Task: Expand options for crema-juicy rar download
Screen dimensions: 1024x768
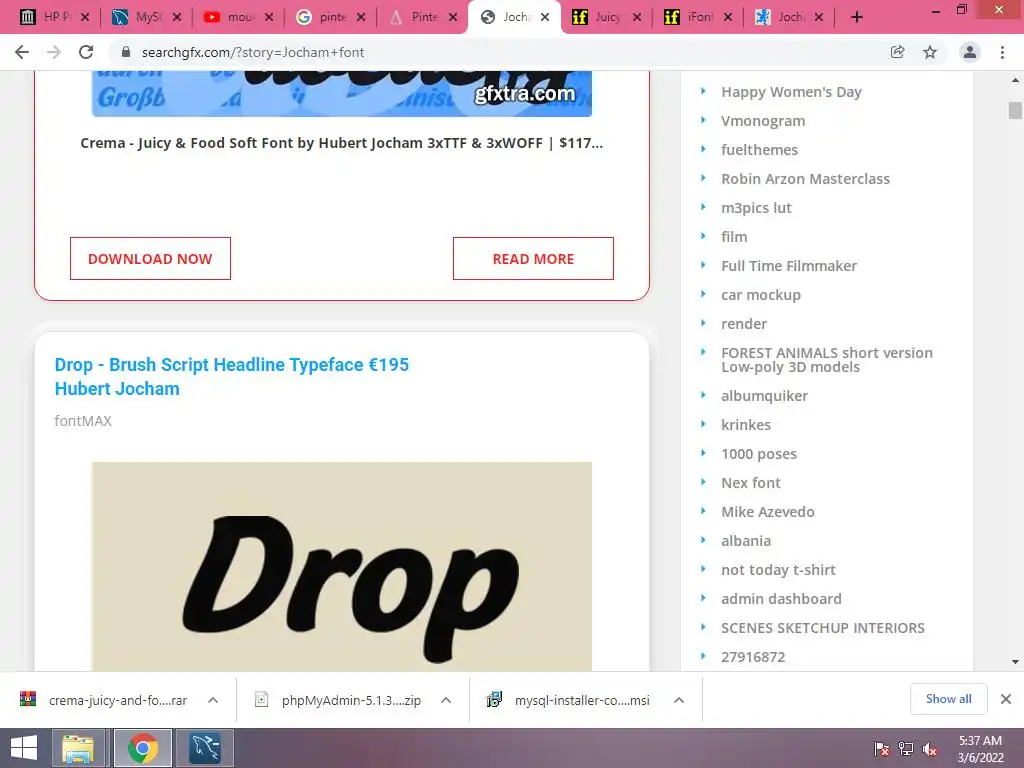Action: click(213, 700)
